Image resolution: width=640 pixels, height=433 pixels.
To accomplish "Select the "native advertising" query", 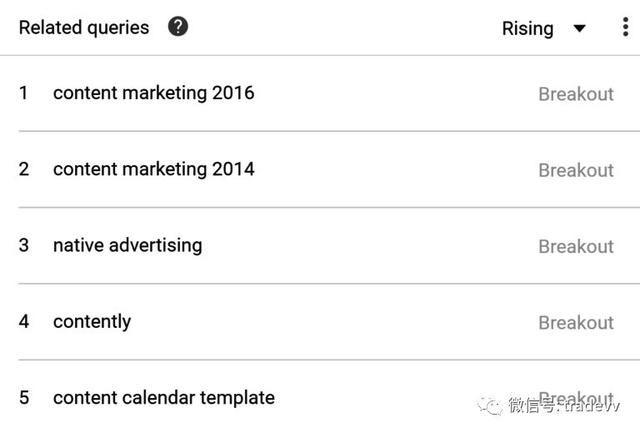I will coord(127,245).
